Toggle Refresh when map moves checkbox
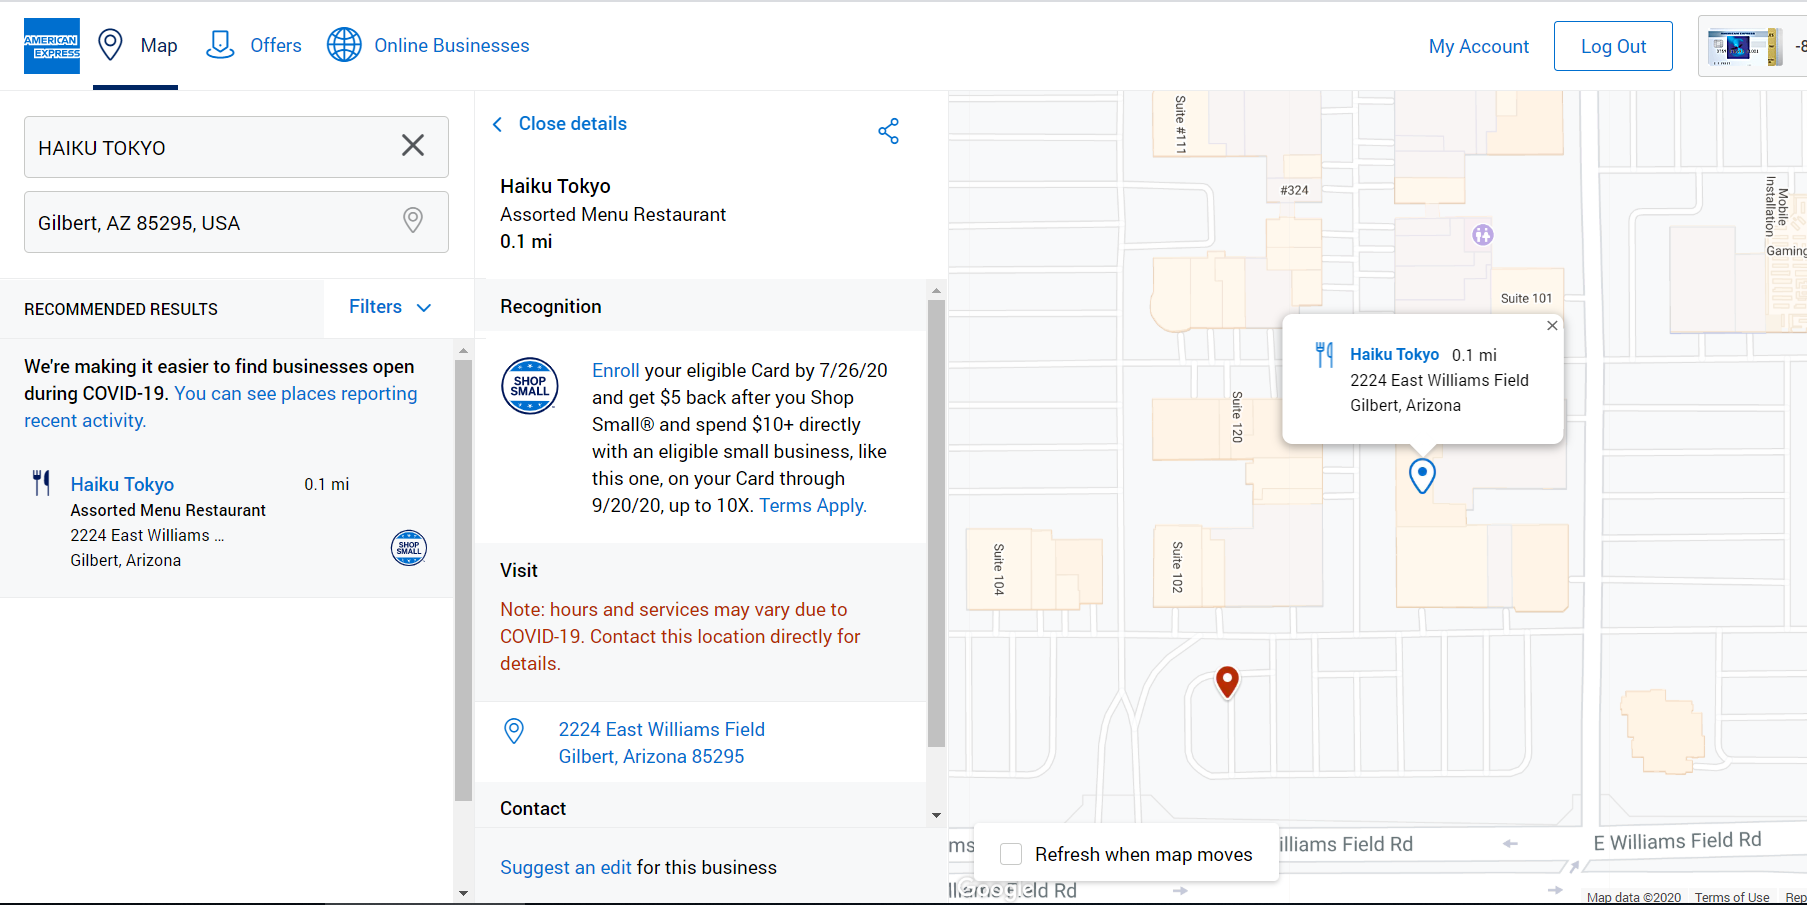This screenshot has width=1807, height=905. (1011, 854)
